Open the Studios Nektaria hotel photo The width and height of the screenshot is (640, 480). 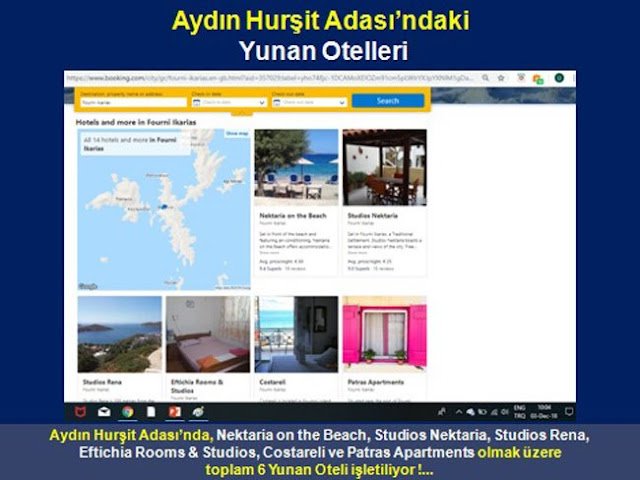click(384, 166)
